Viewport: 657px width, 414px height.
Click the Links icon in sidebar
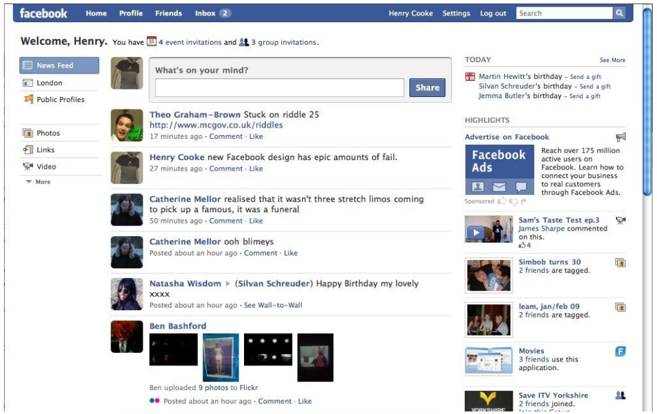tap(28, 150)
